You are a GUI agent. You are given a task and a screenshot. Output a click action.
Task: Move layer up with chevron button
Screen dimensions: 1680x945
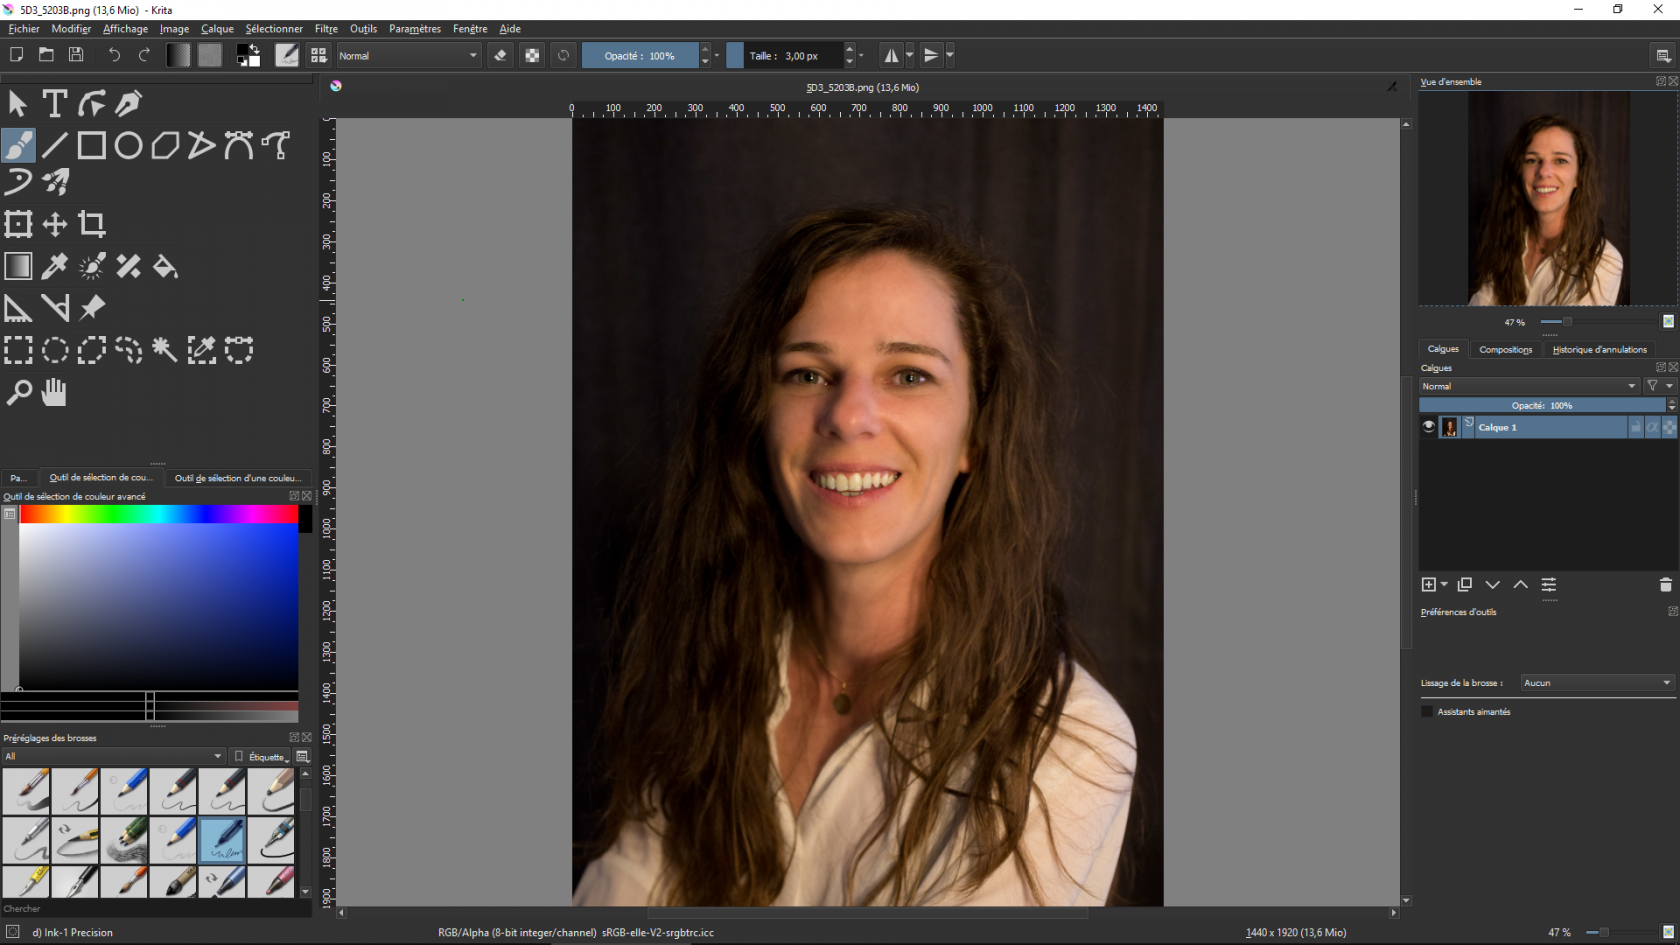pos(1520,585)
